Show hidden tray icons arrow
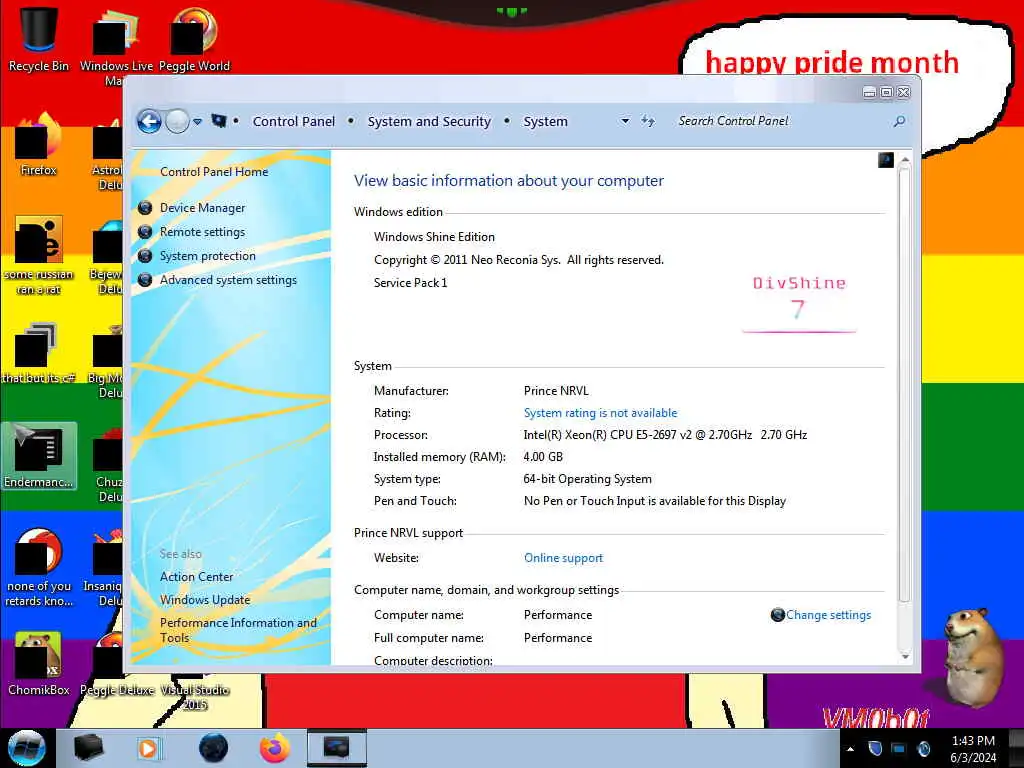This screenshot has height=768, width=1024. point(850,749)
